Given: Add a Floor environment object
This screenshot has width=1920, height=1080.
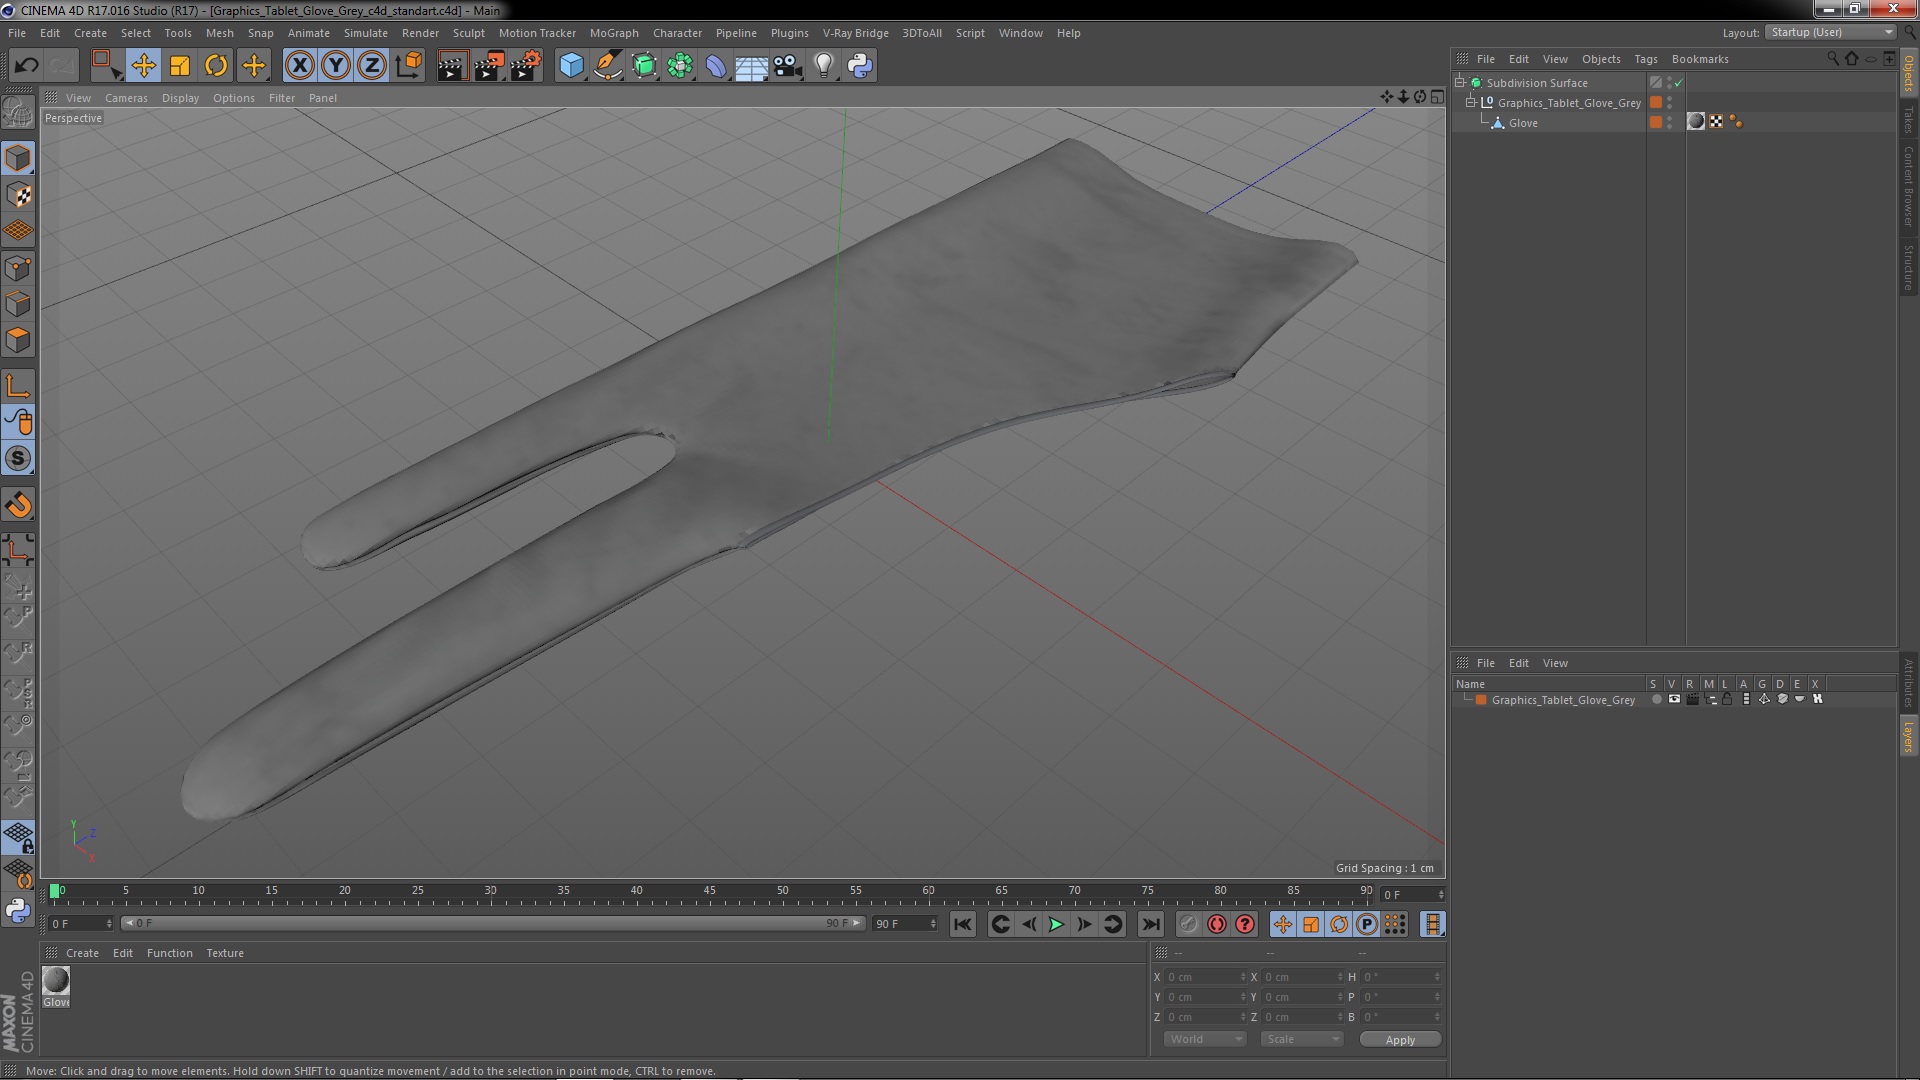Looking at the screenshot, I should [752, 66].
